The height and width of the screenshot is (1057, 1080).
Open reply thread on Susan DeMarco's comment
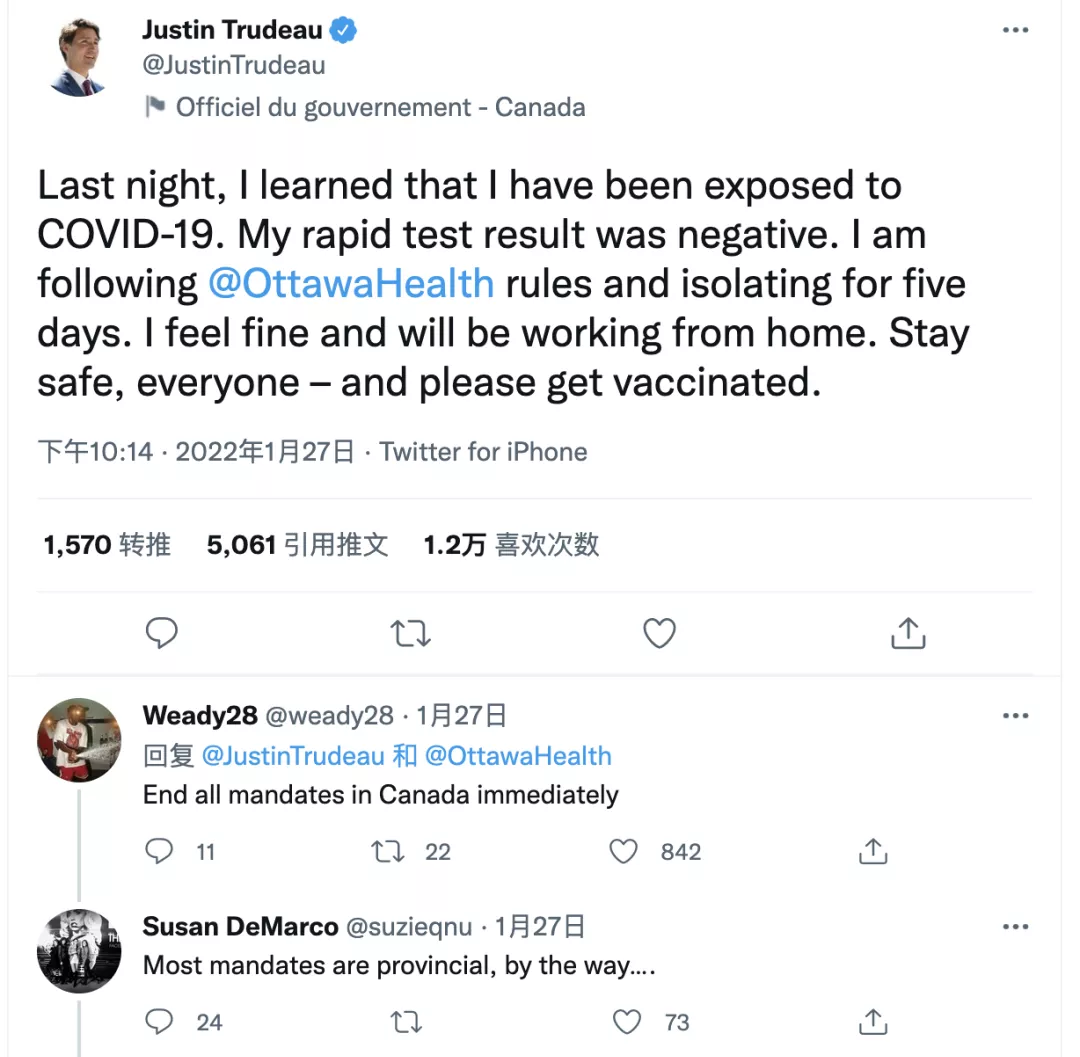160,1021
